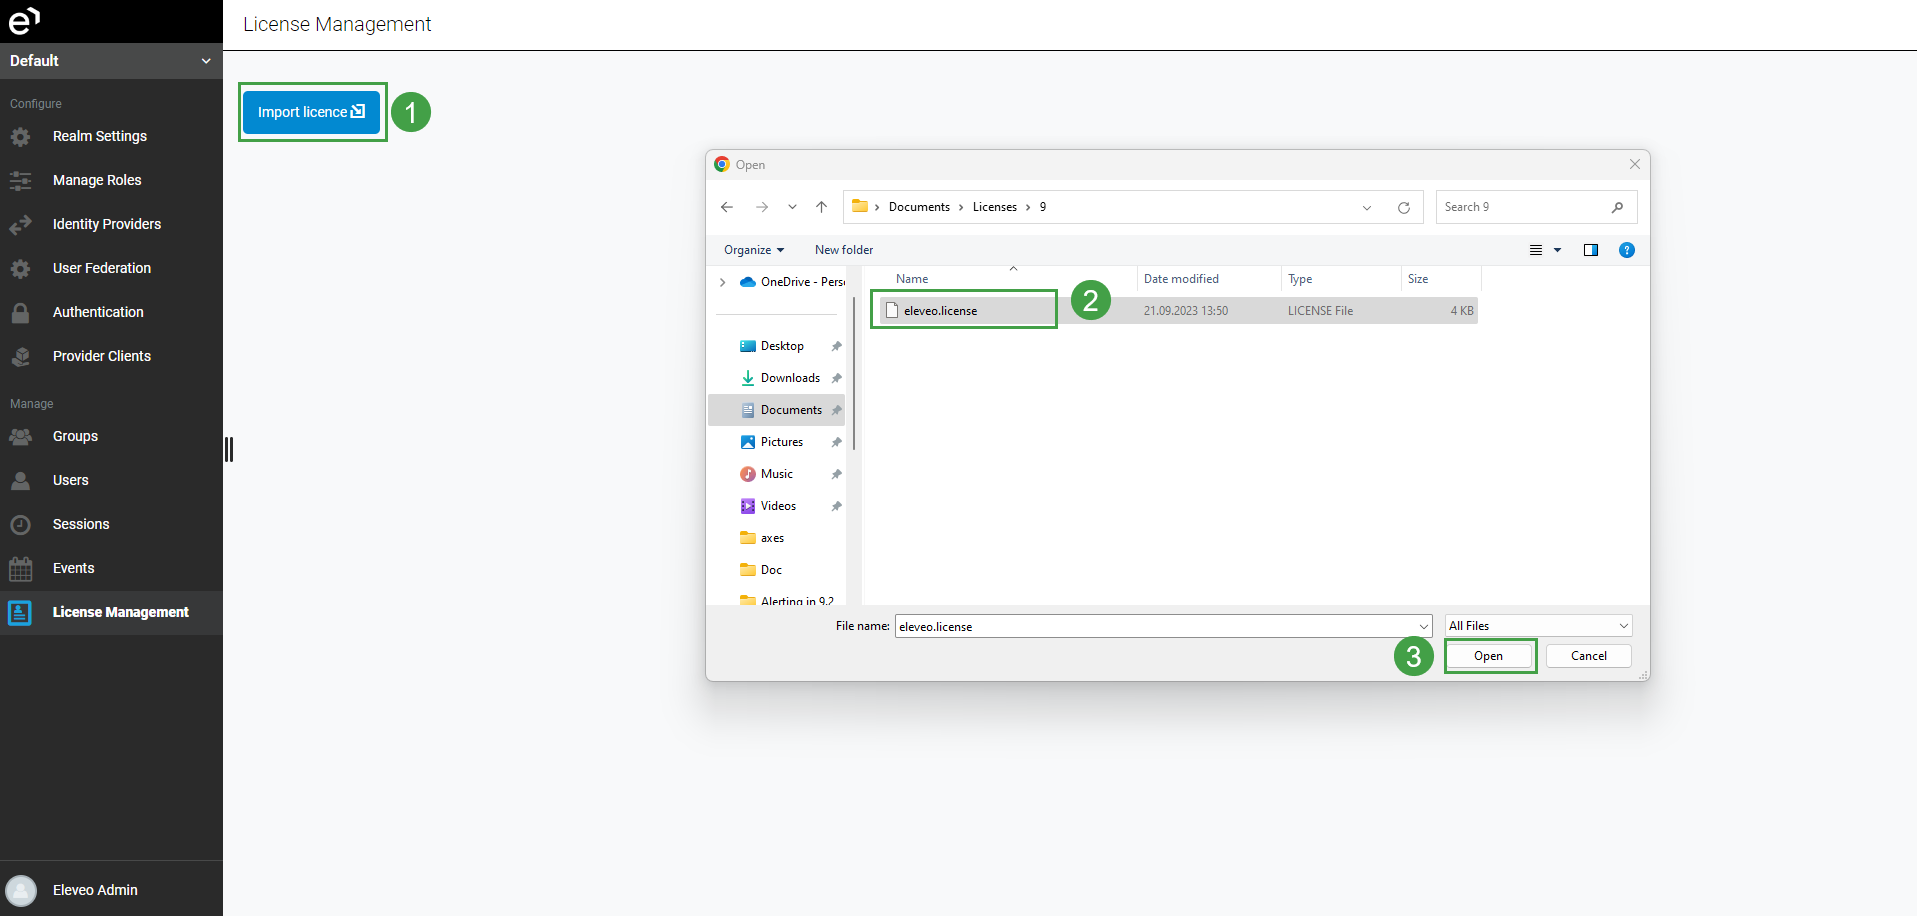Click the refresh icon in file dialog

click(x=1403, y=208)
